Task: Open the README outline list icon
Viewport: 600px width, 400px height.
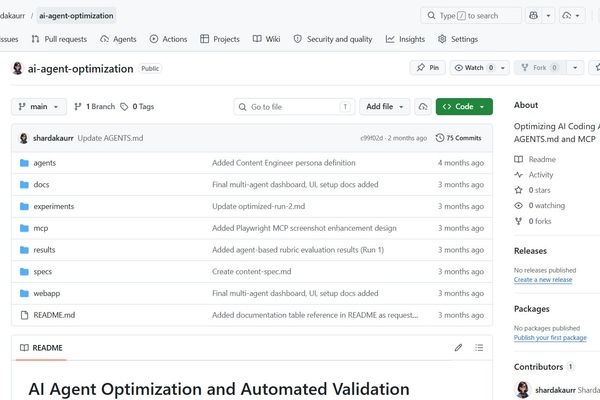Action: pos(479,348)
